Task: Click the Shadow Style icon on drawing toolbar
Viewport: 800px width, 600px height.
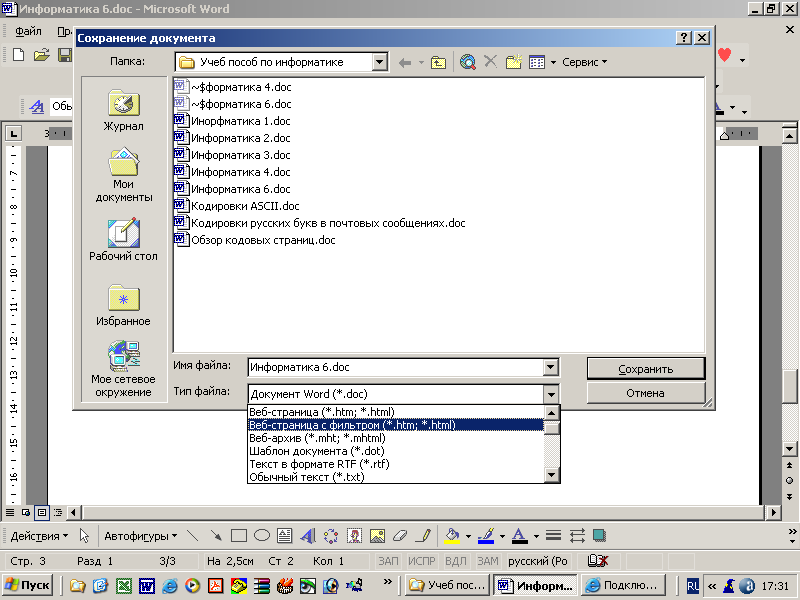Action: (x=599, y=535)
